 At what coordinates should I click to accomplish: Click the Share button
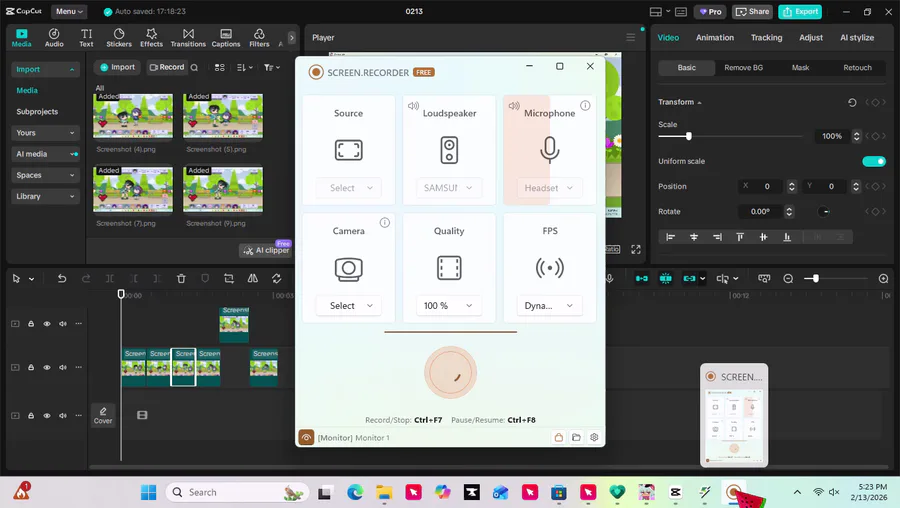(752, 11)
